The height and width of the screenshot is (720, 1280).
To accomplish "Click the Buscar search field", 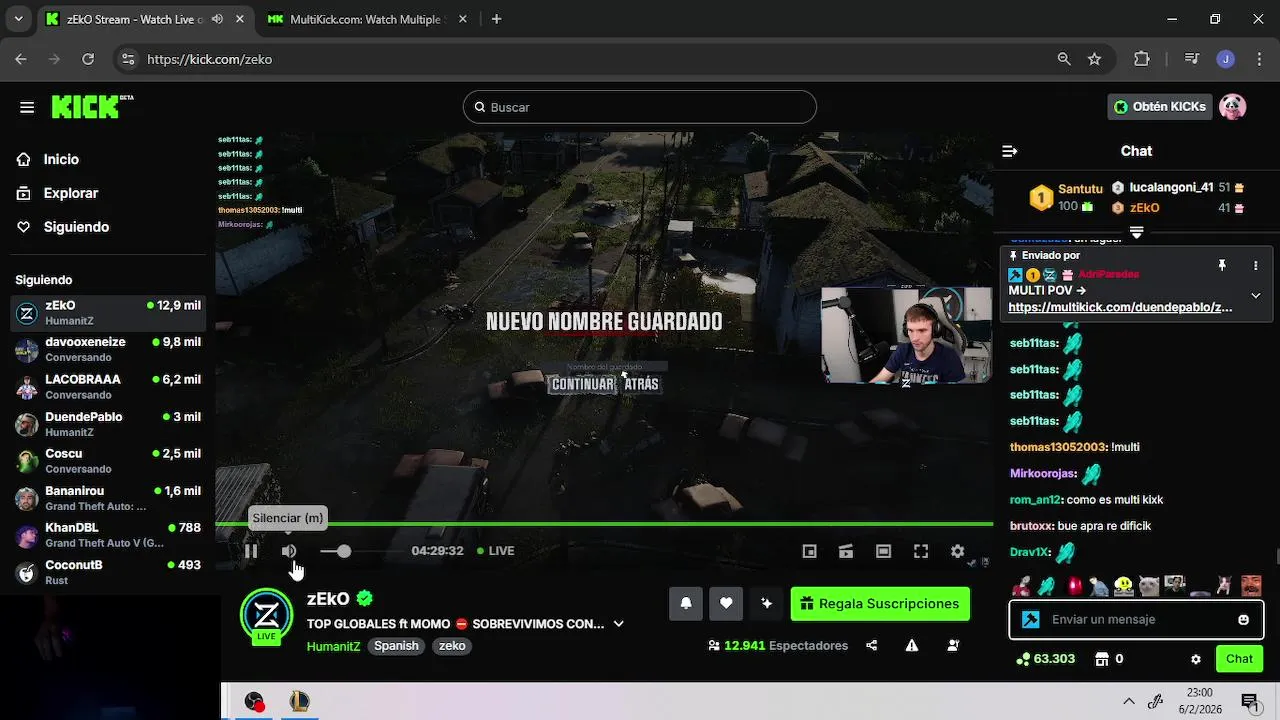I will click(x=640, y=107).
